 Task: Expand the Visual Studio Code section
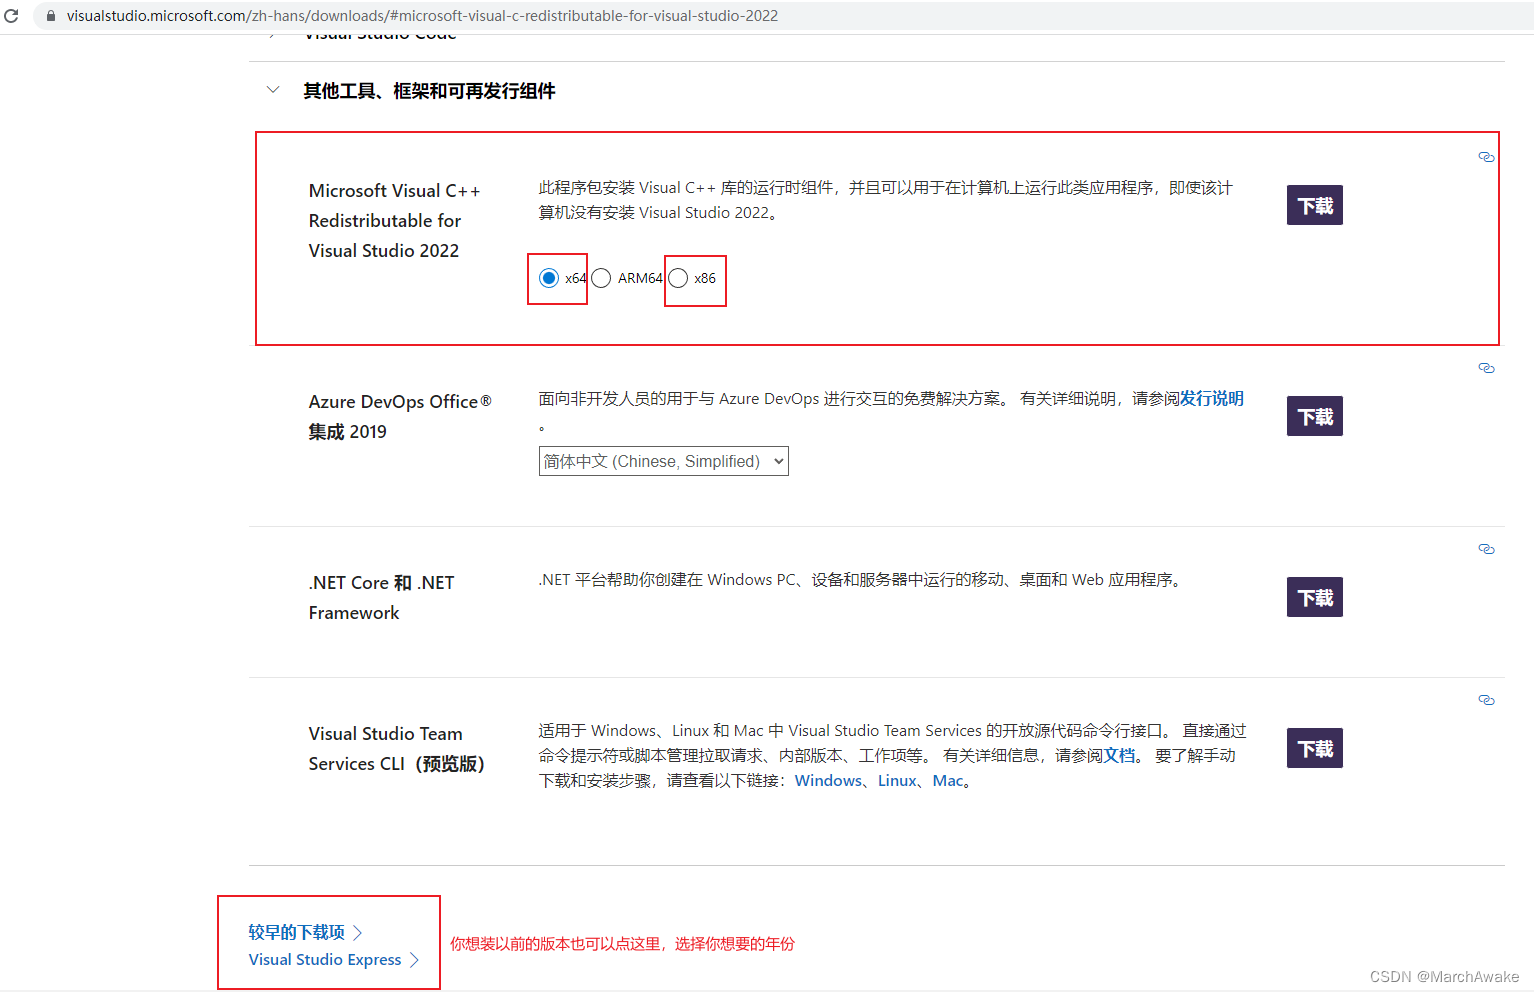[271, 33]
